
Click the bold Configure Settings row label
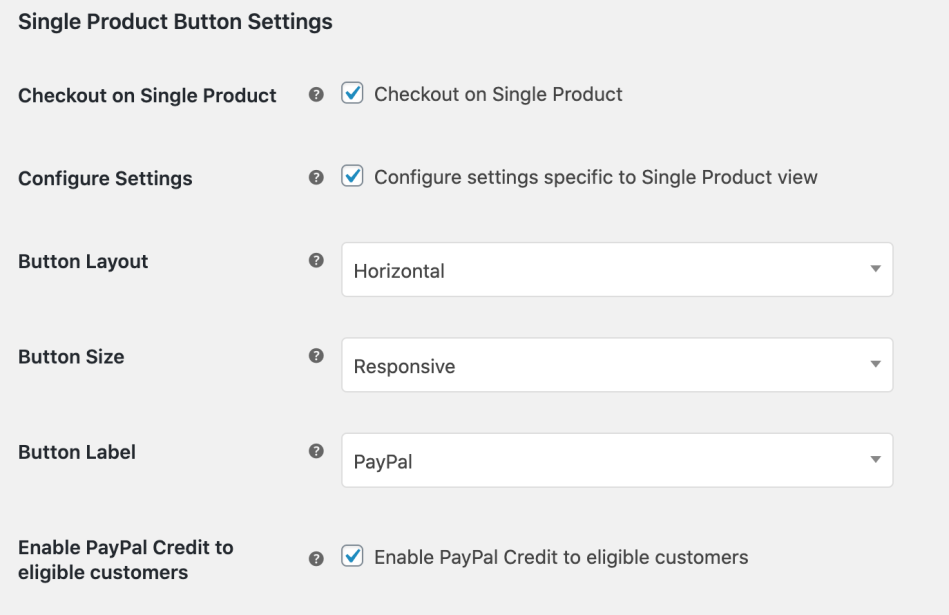click(105, 179)
